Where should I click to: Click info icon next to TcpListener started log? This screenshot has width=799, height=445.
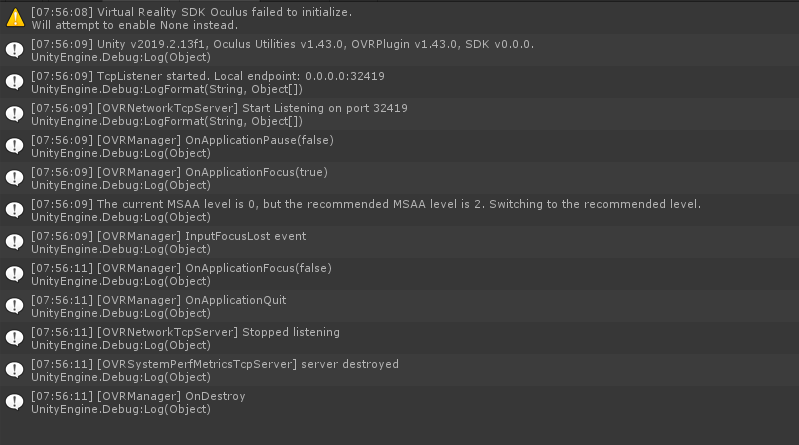coord(14,82)
